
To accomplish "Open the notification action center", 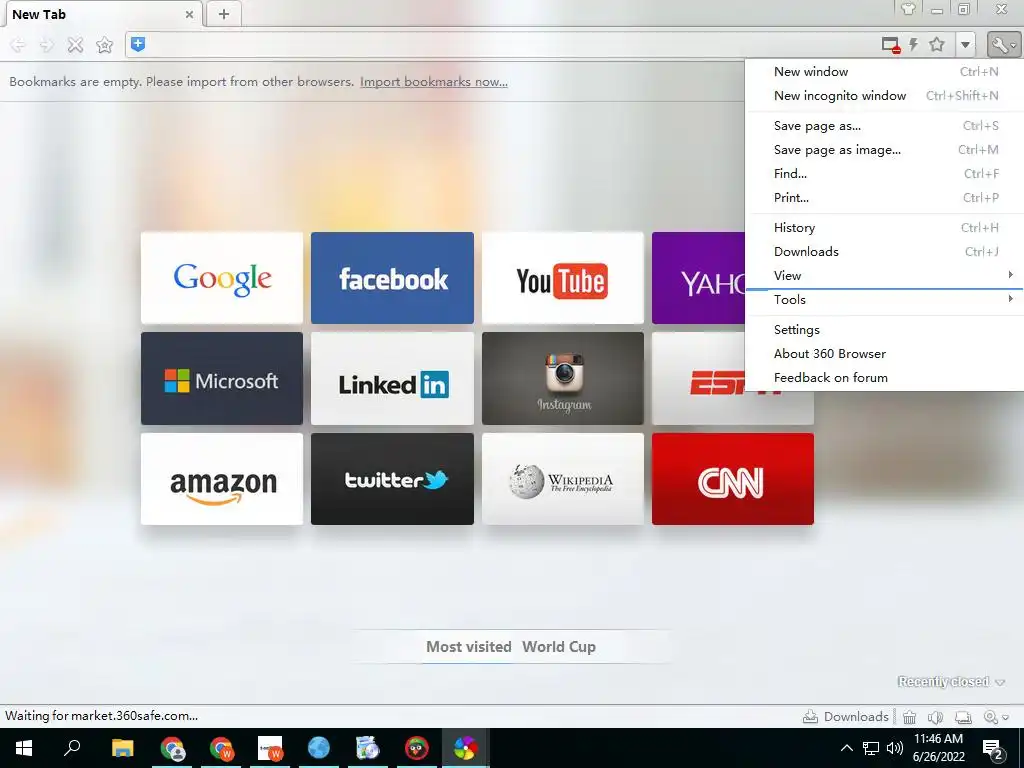I will (994, 749).
